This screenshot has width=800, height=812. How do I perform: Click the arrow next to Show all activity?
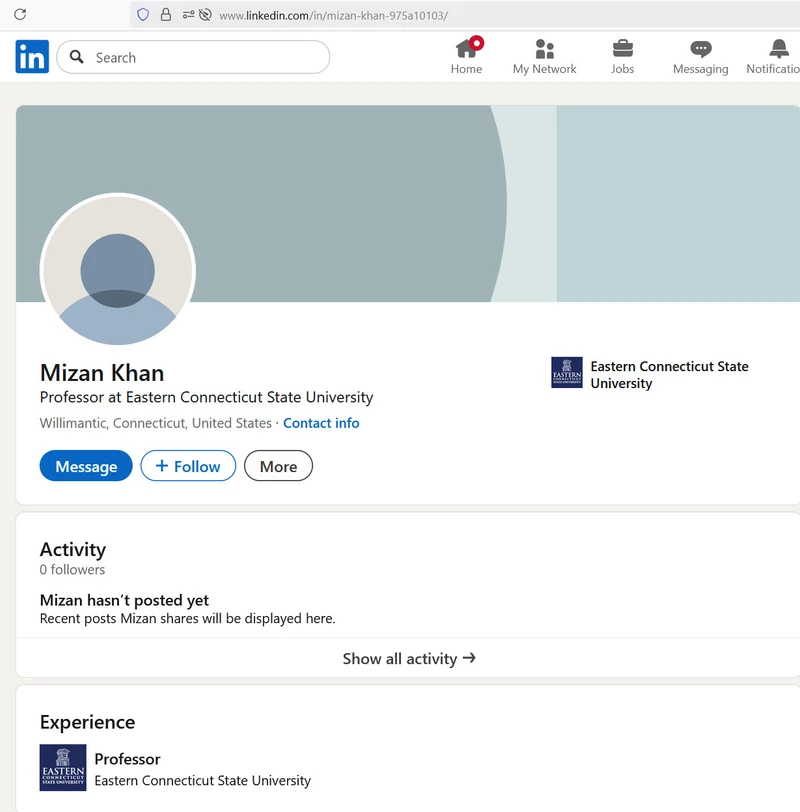point(469,658)
